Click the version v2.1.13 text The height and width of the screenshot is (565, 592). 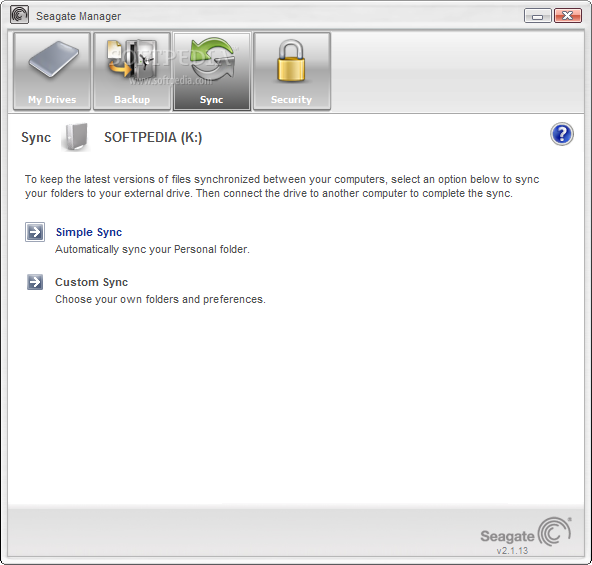coord(512,551)
